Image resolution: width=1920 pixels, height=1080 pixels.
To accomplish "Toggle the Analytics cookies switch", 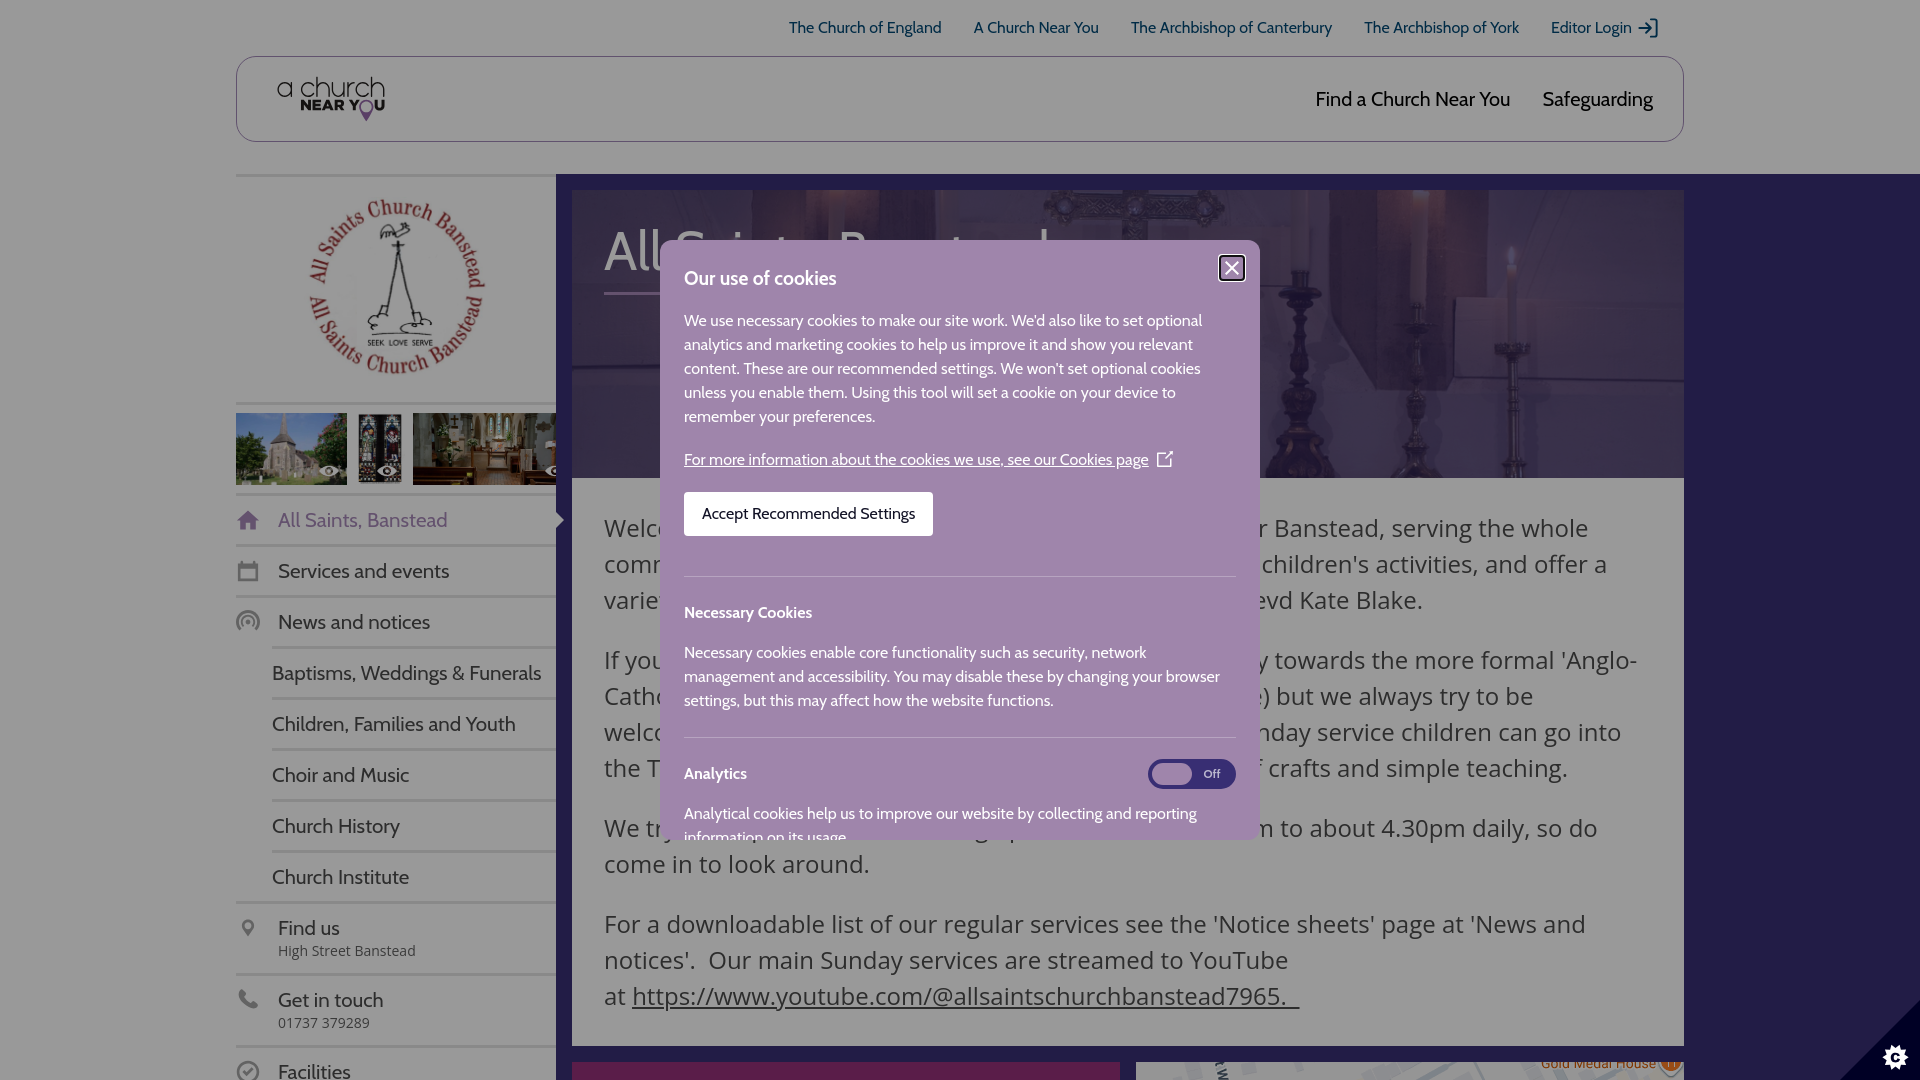I will click(1191, 774).
